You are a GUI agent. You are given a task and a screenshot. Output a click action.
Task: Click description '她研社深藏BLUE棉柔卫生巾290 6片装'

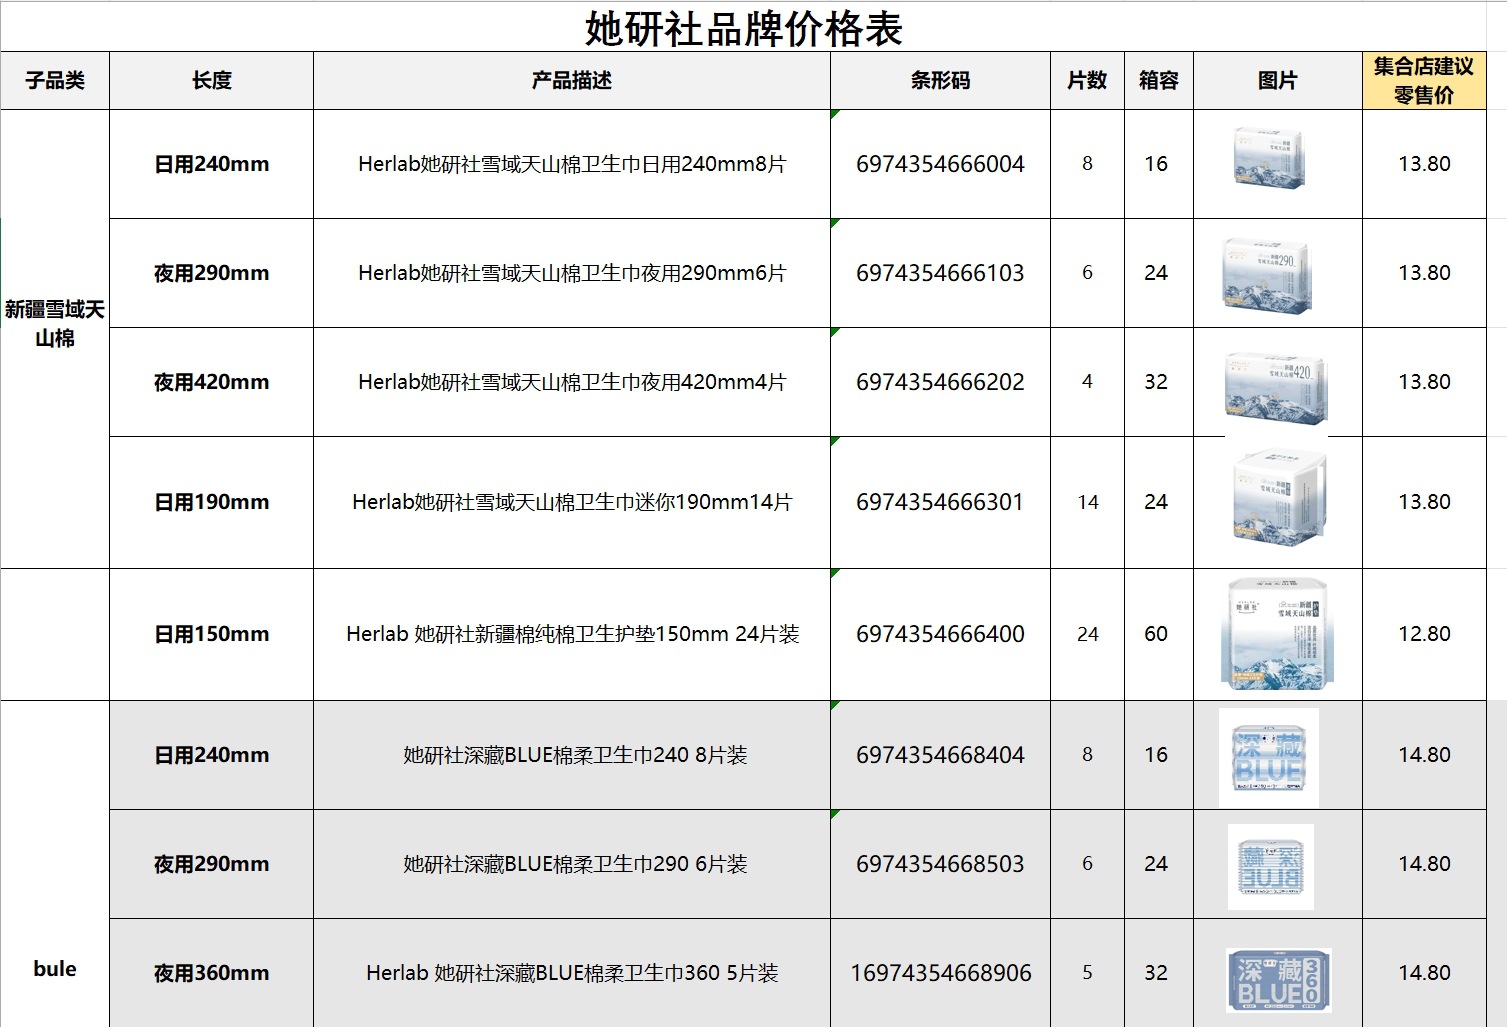[572, 864]
